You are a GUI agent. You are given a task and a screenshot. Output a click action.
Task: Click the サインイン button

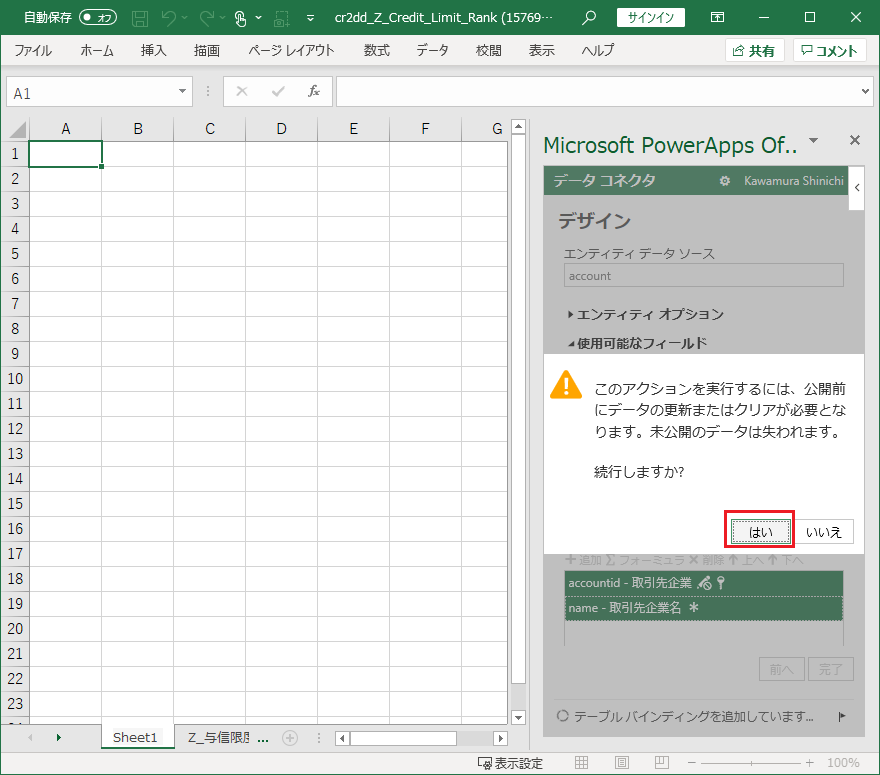coord(650,17)
